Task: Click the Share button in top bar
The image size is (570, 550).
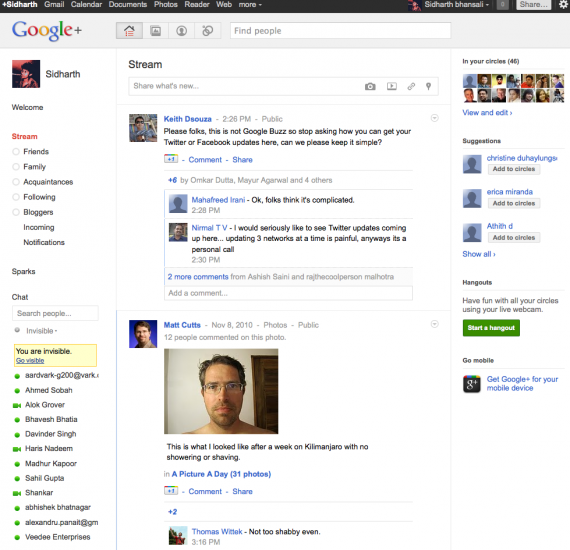Action: (x=533, y=4)
